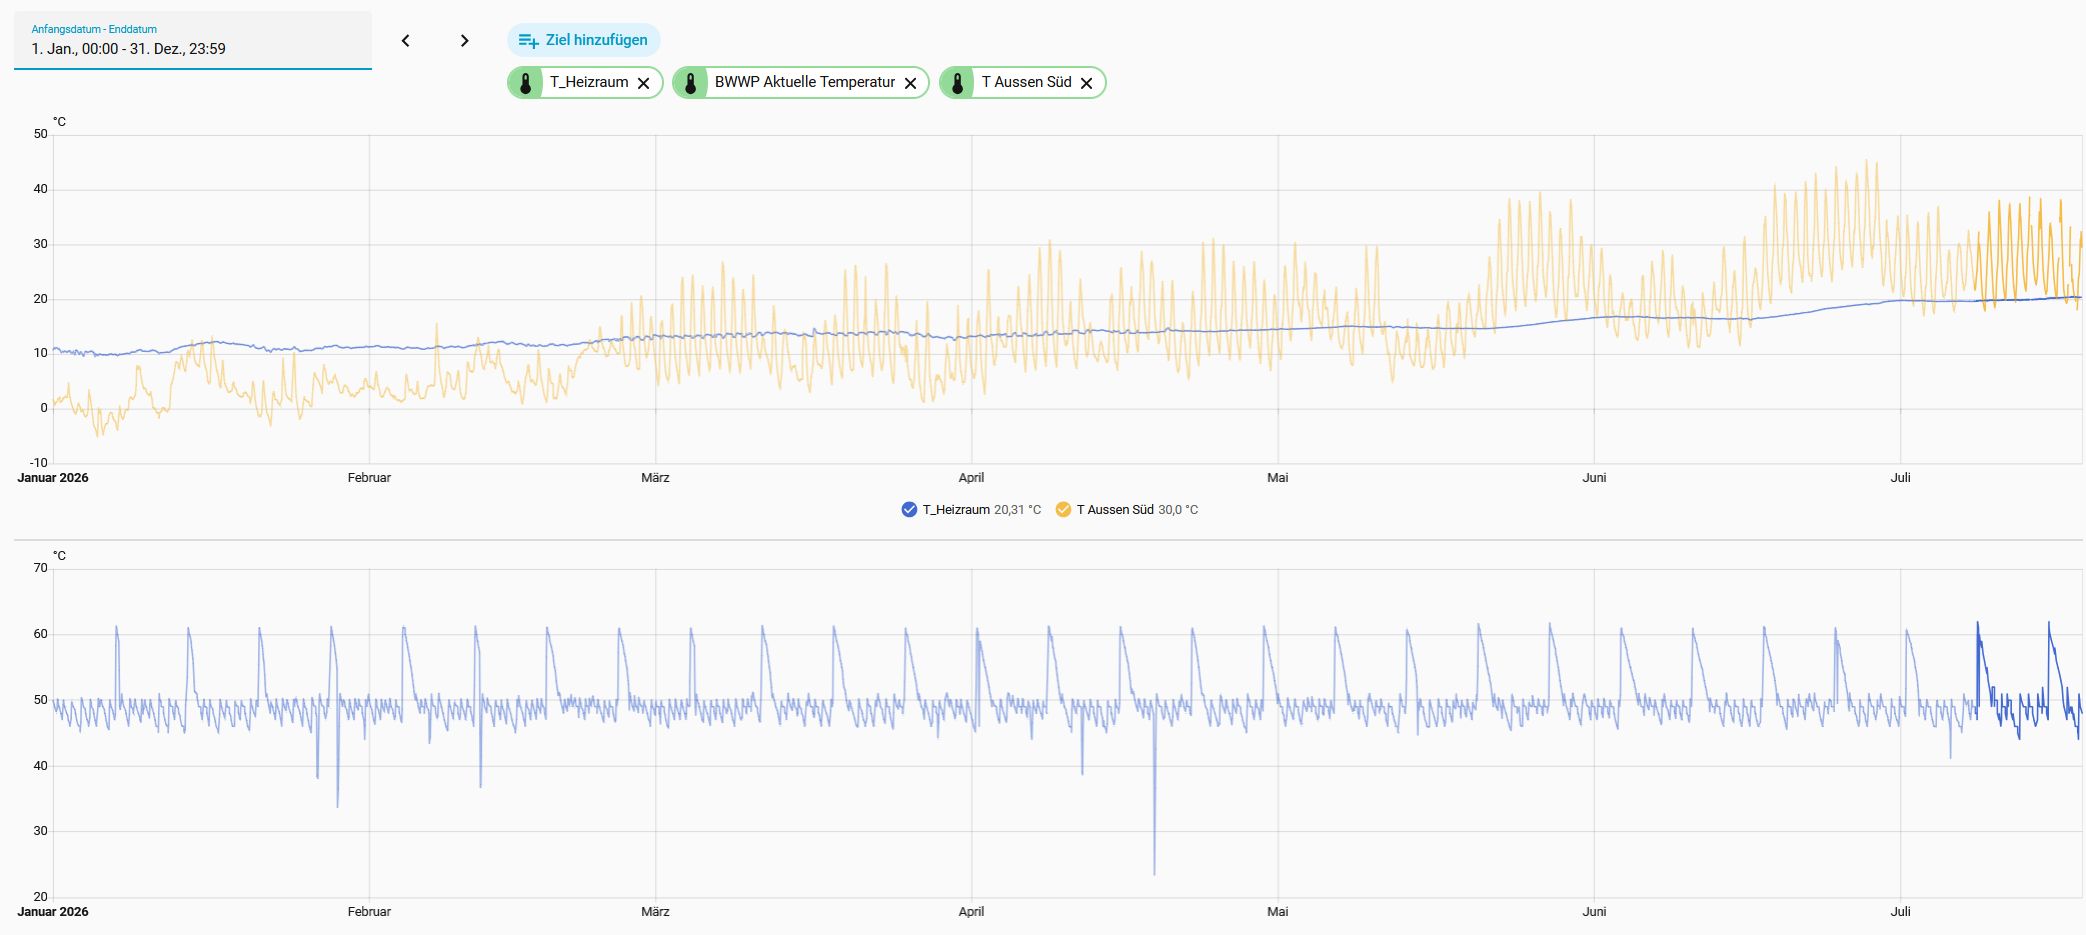Click the thermometer icon on T Aussen Süd chip
The width and height of the screenshot is (2086, 935).
(x=957, y=83)
